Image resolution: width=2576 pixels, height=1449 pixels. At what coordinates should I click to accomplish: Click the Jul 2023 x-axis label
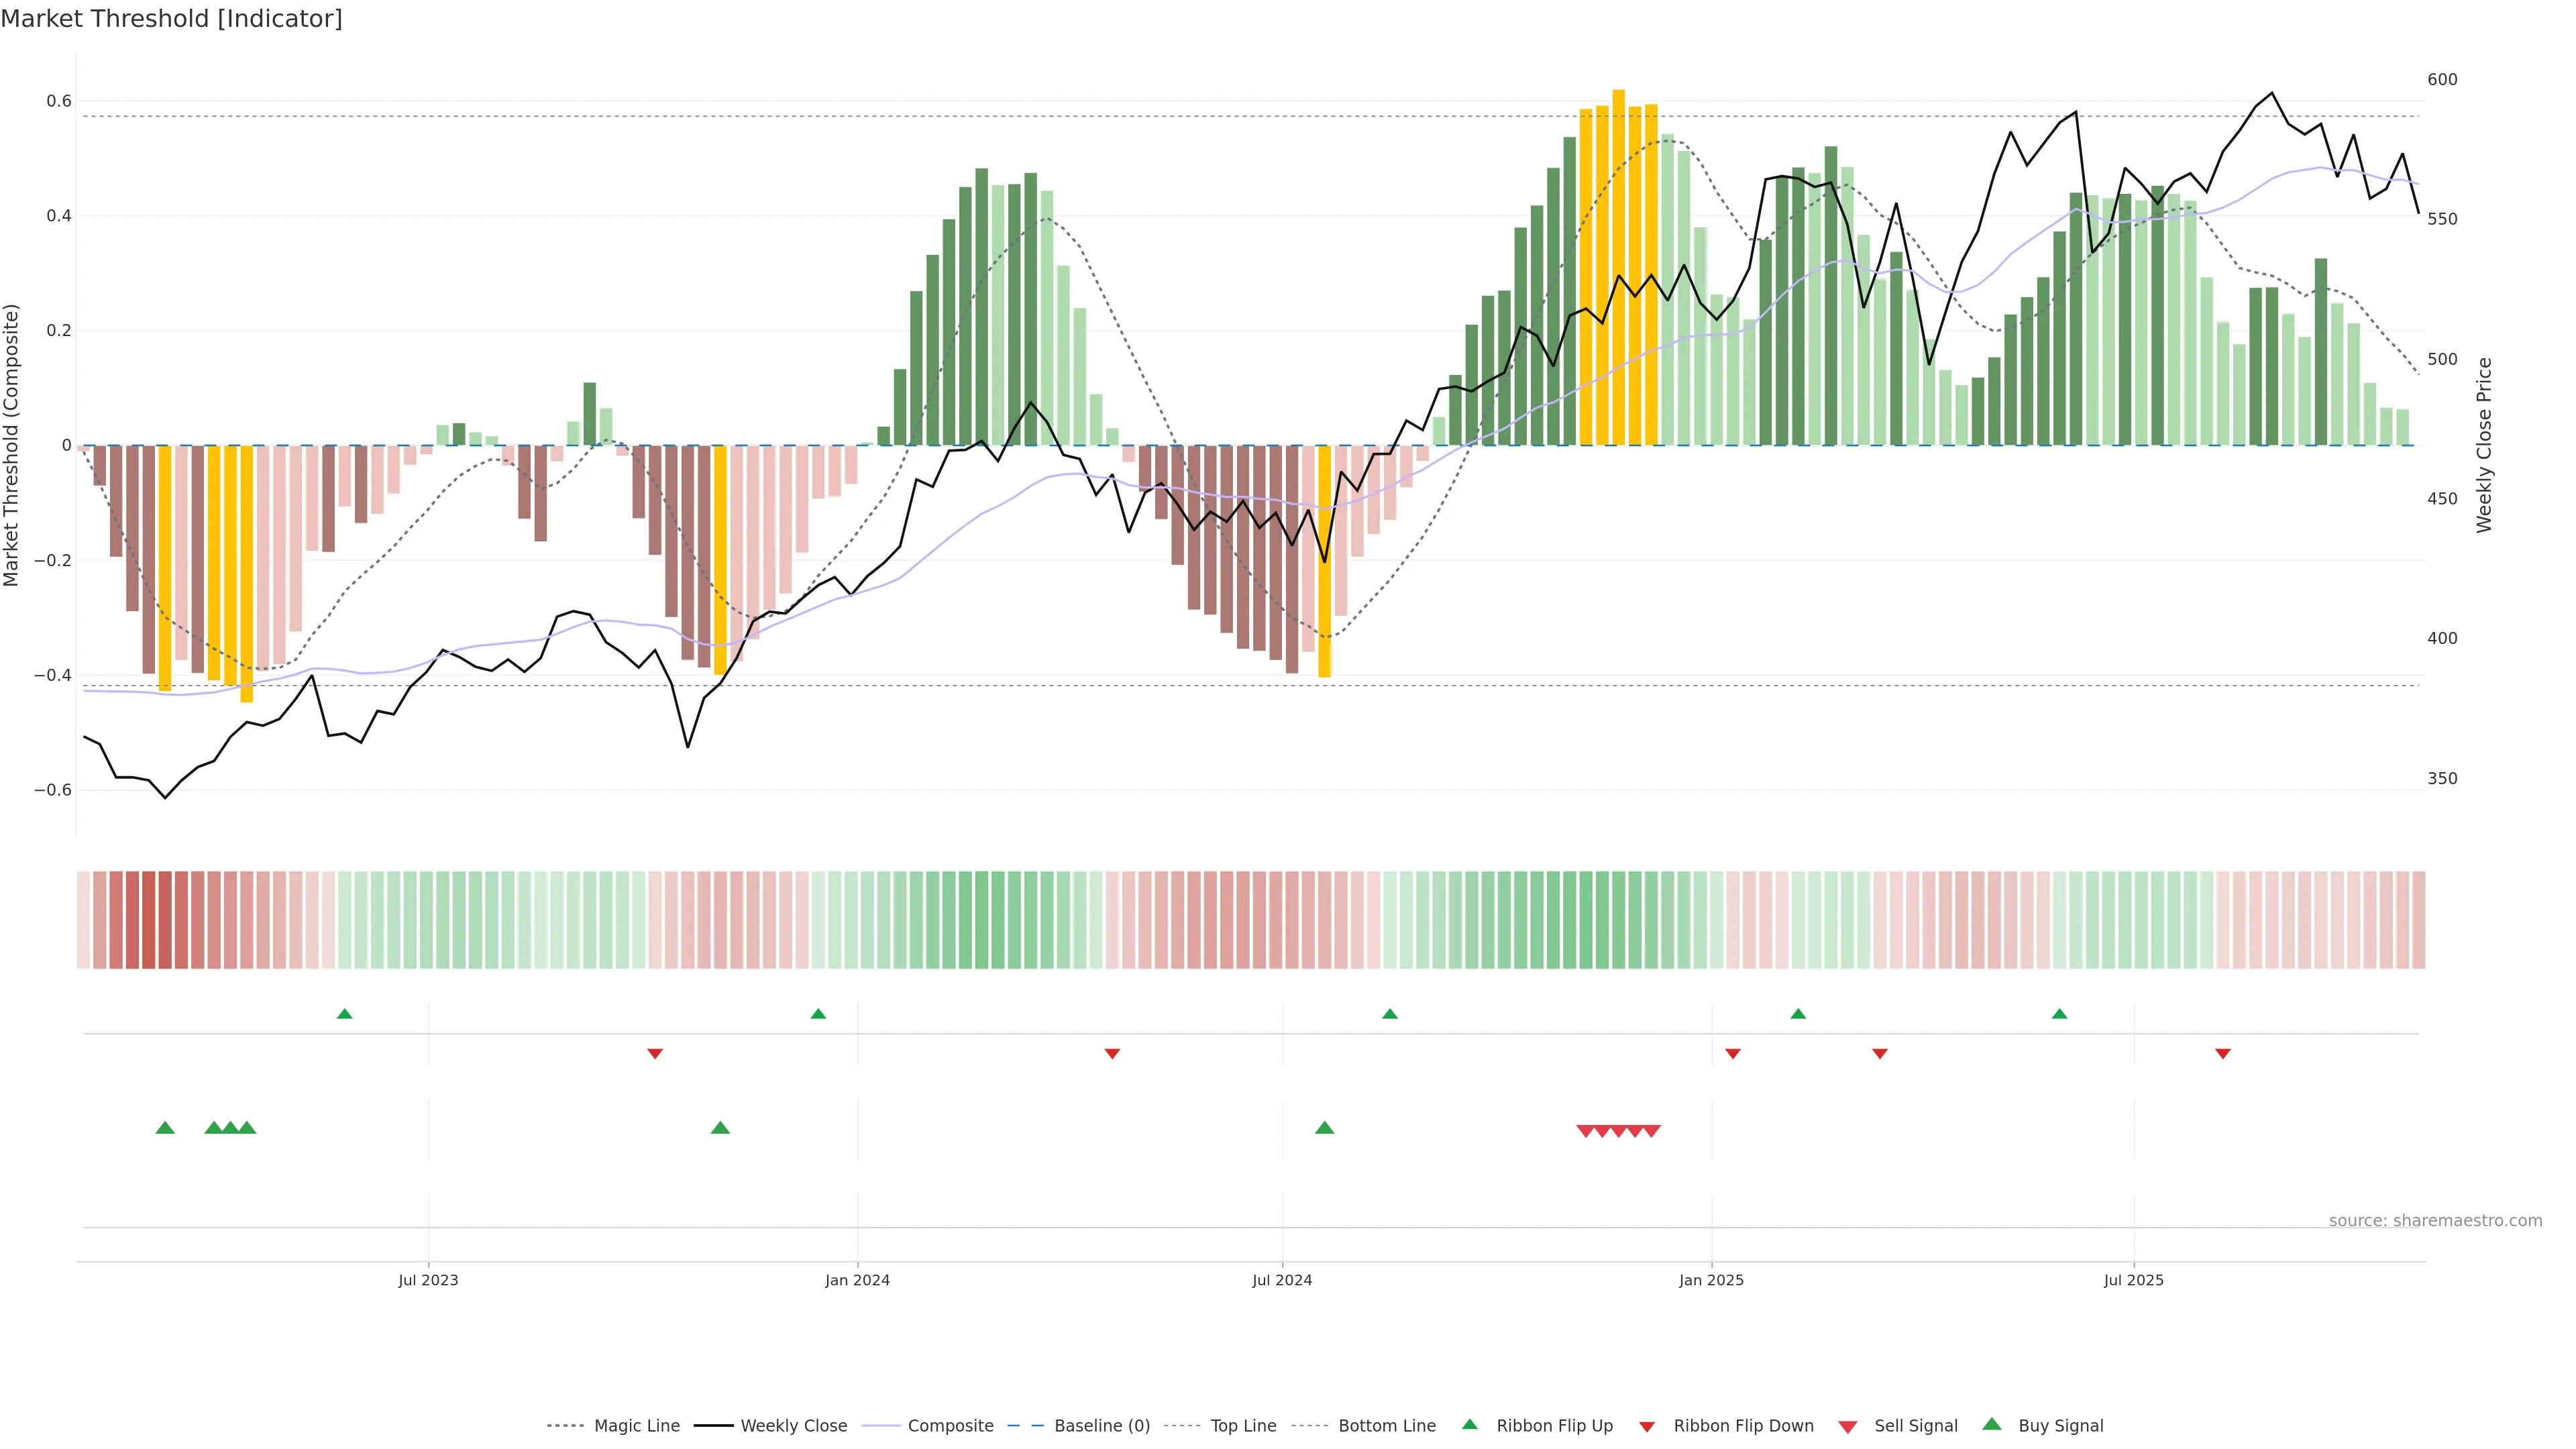pos(428,1280)
